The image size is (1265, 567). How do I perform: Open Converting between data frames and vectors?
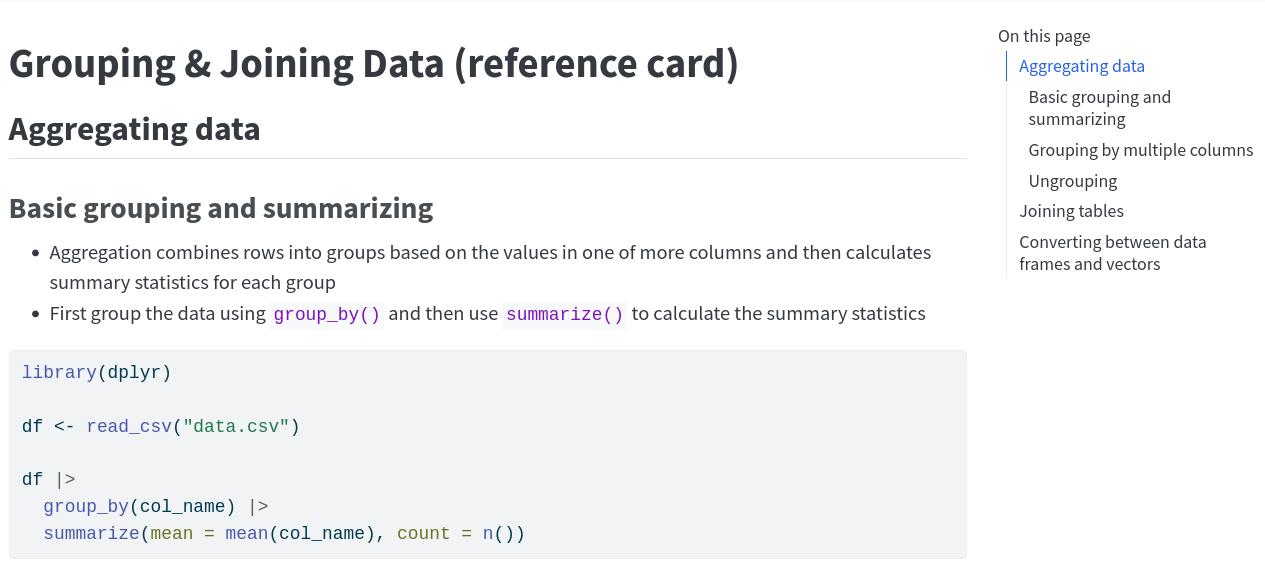[x=1112, y=253]
